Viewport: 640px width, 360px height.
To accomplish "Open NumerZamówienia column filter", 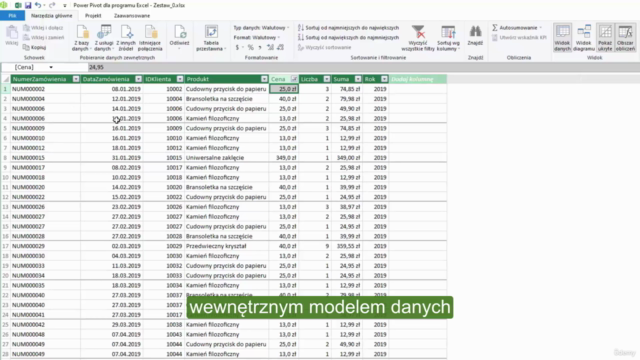I will [x=76, y=79].
